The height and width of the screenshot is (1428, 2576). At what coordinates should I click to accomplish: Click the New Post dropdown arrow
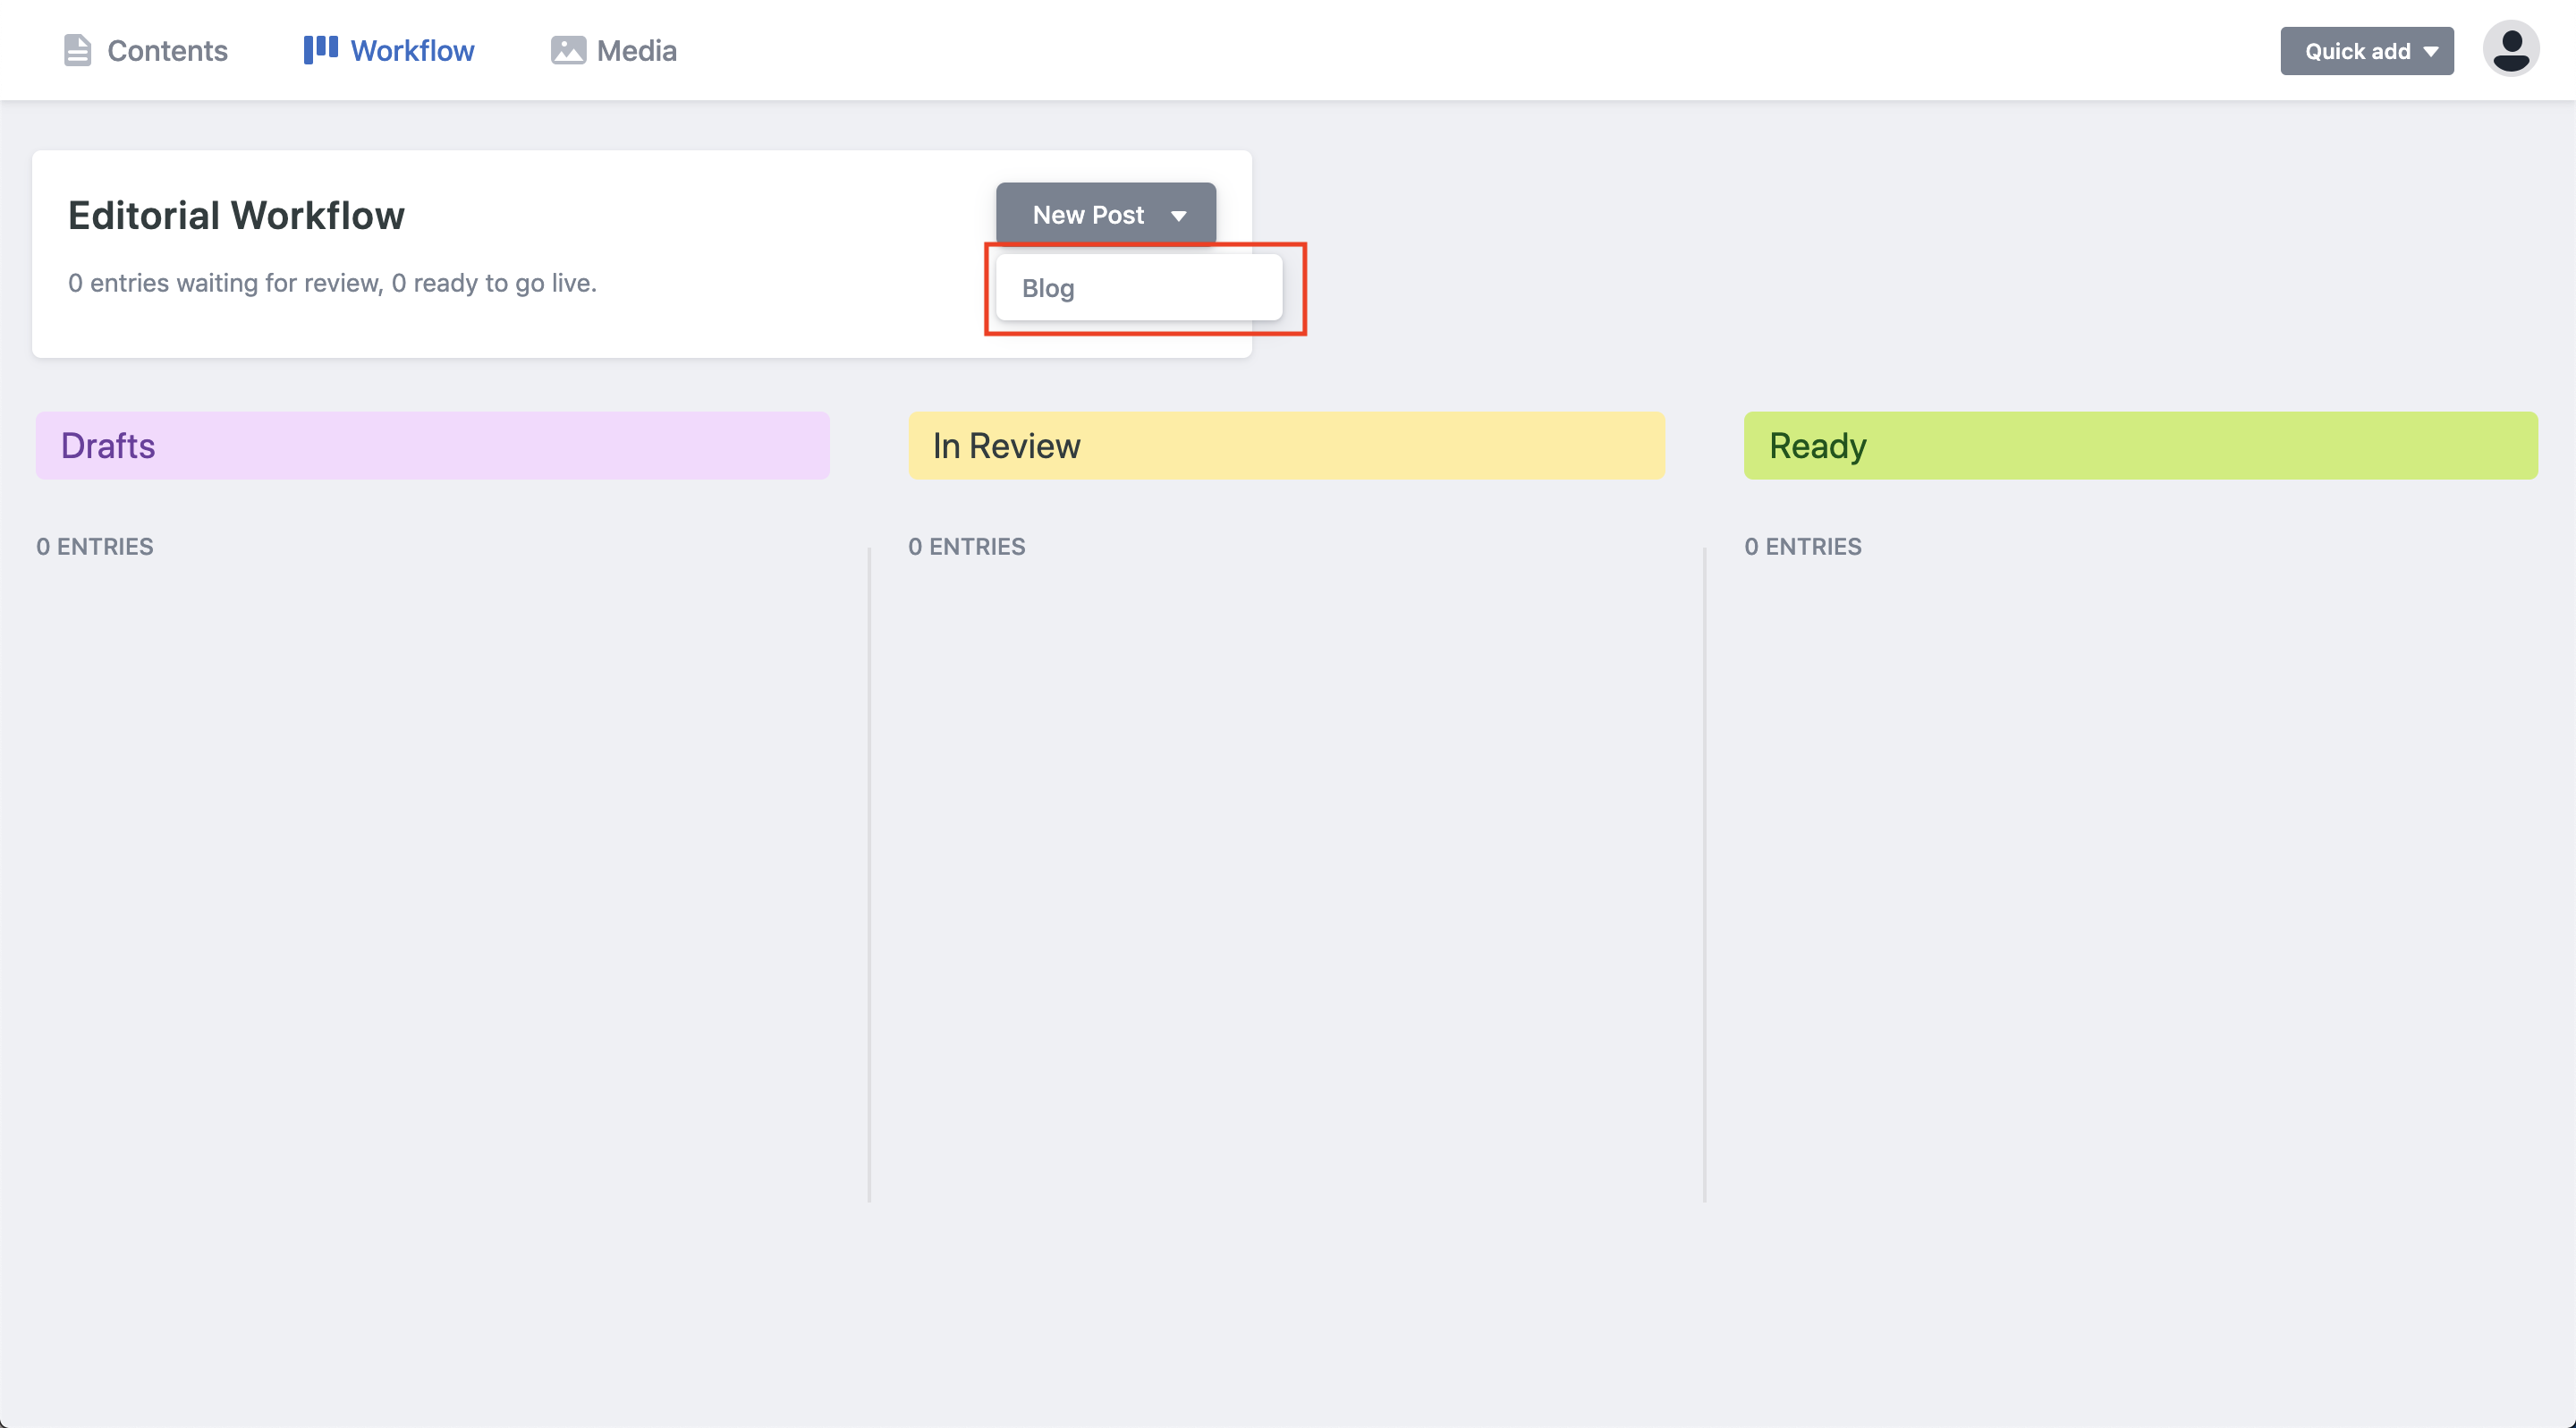(x=1179, y=216)
